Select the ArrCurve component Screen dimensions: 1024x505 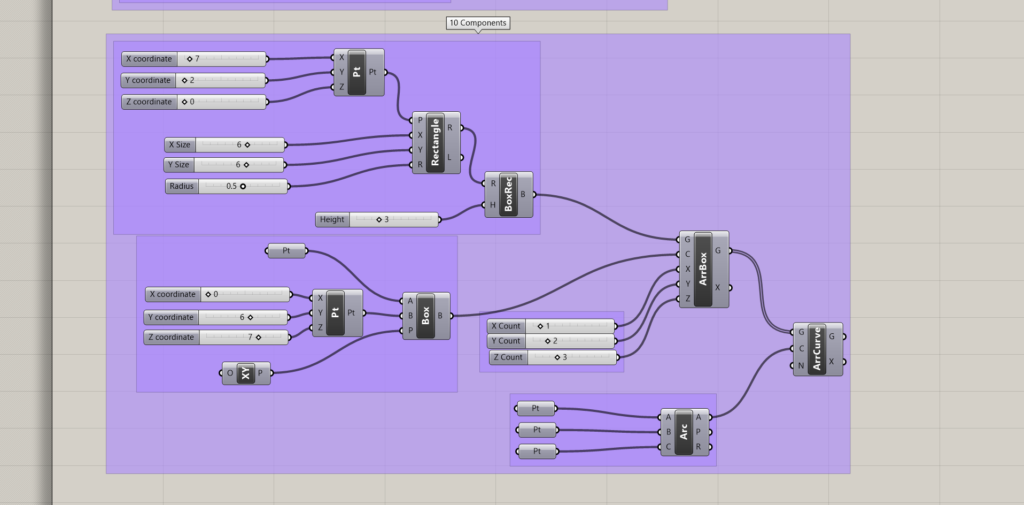pyautogui.click(x=818, y=350)
